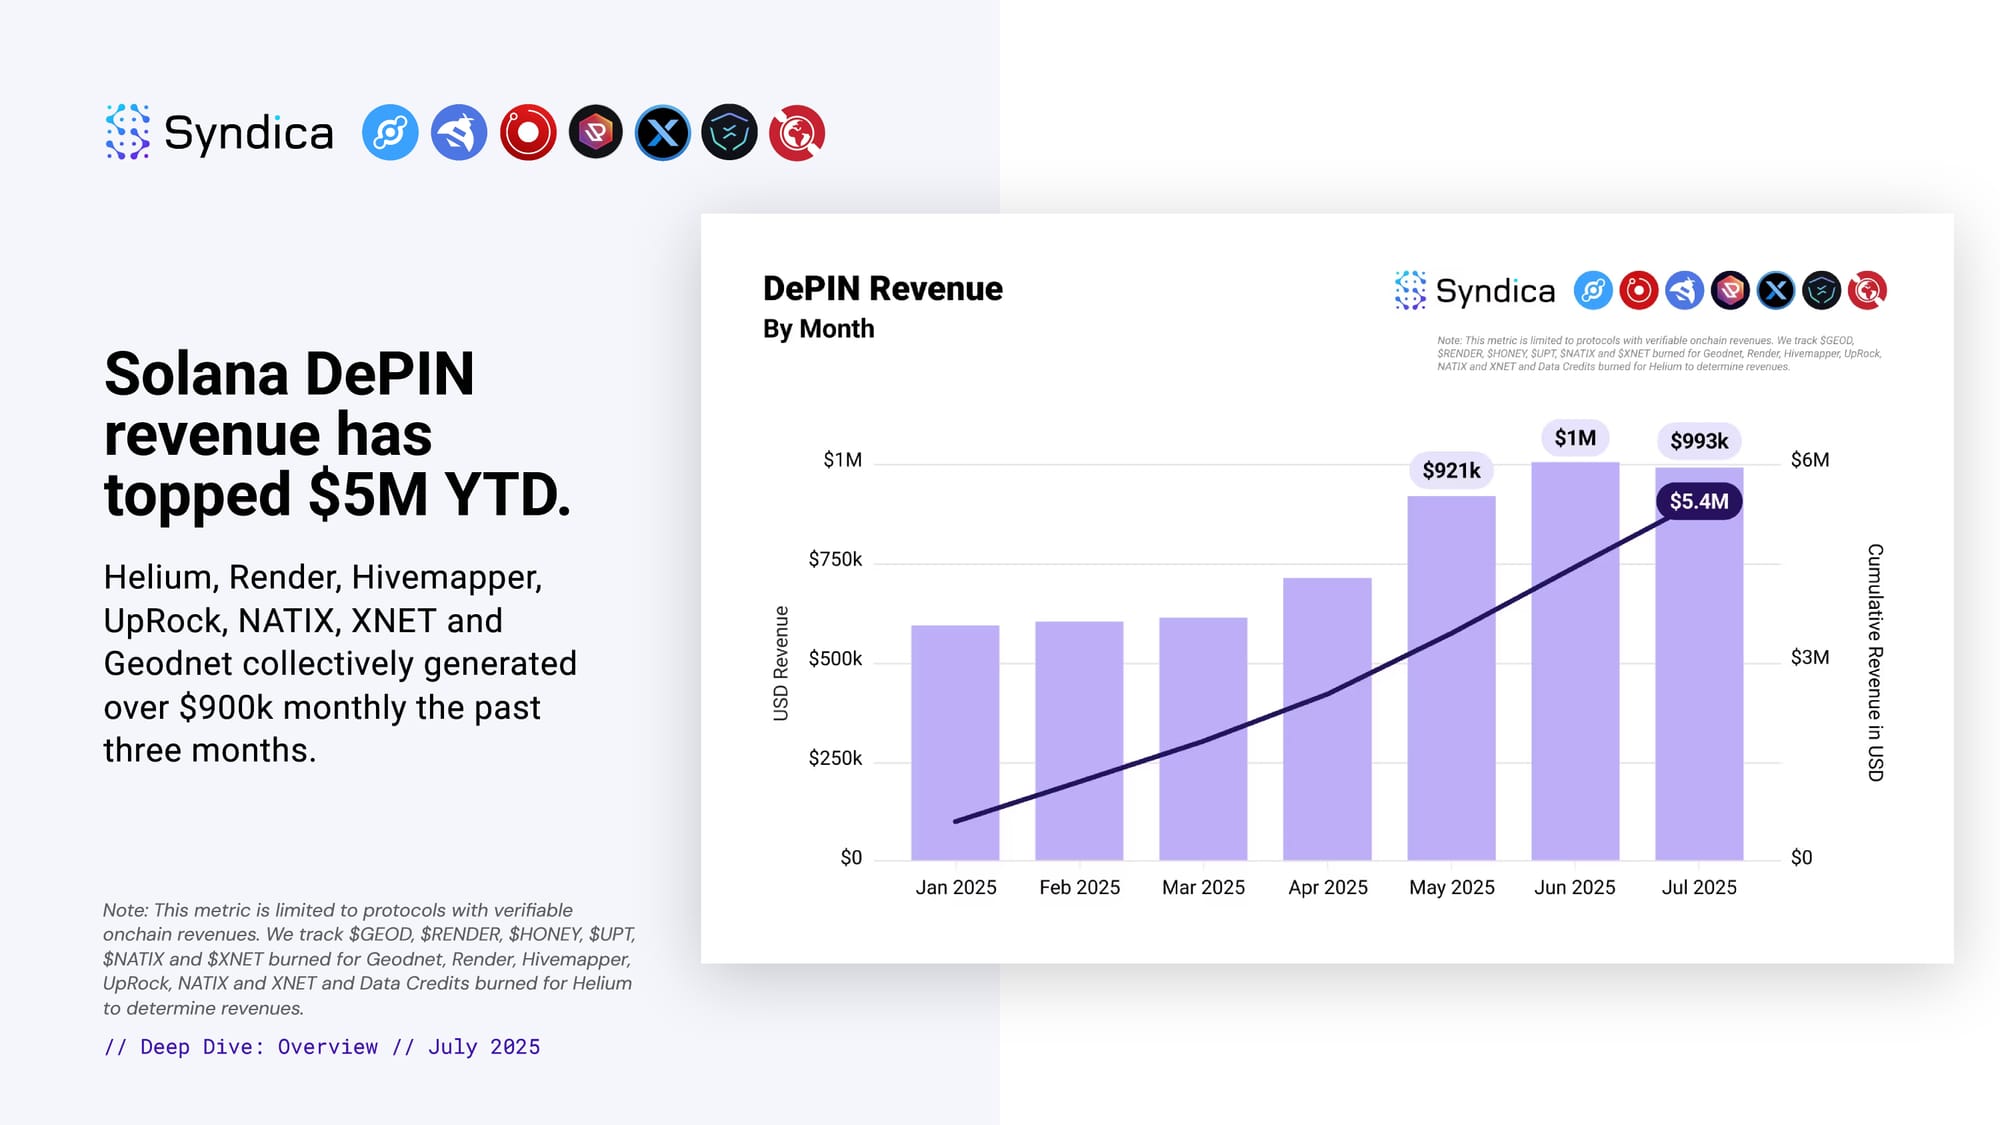Click the DePIN Revenue chart title
The width and height of the screenshot is (2000, 1125).
[x=882, y=288]
